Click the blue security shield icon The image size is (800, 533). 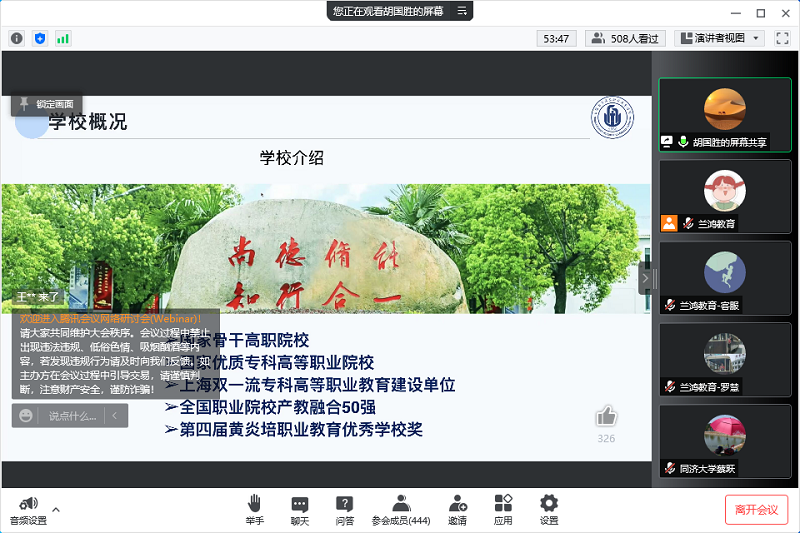pyautogui.click(x=40, y=38)
